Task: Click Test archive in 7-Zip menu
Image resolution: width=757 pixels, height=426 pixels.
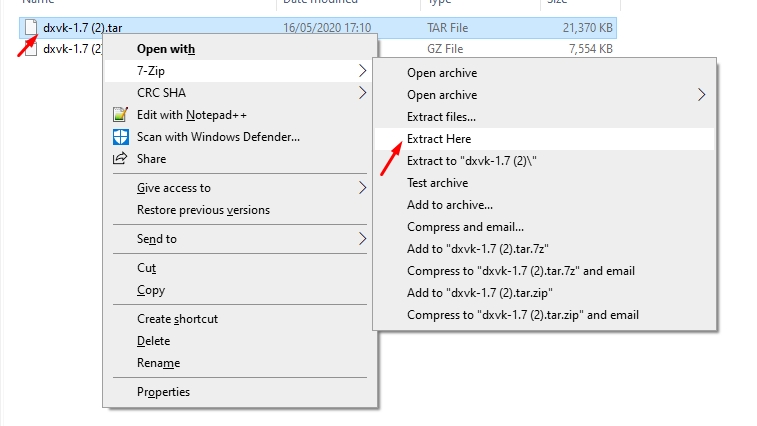Action: click(437, 183)
